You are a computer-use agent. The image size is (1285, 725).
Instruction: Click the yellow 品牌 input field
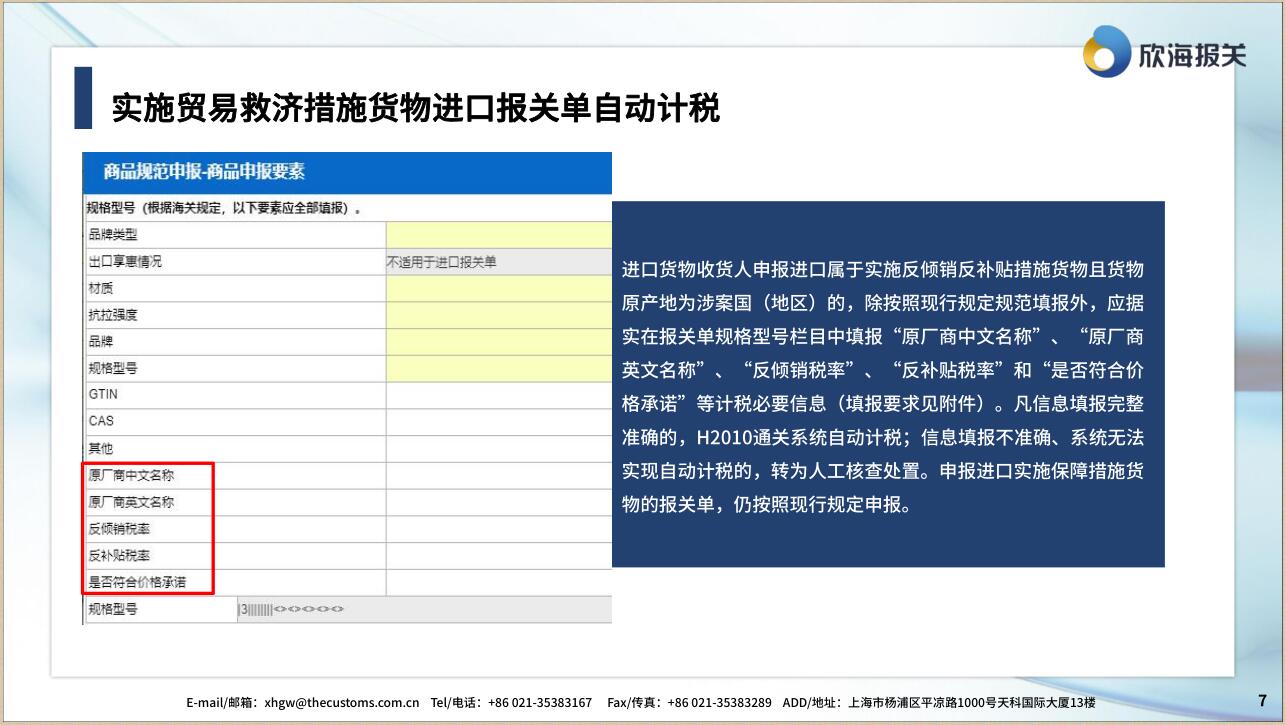click(x=498, y=342)
